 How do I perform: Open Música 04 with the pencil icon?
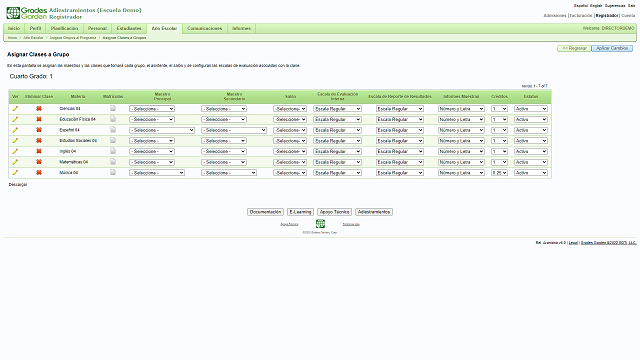pyautogui.click(x=15, y=173)
